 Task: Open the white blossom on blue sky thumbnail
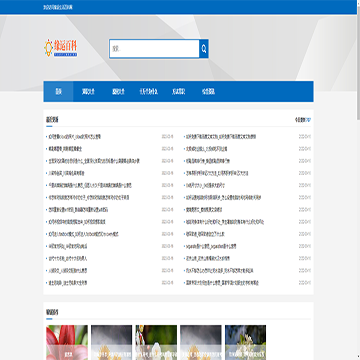(245, 342)
